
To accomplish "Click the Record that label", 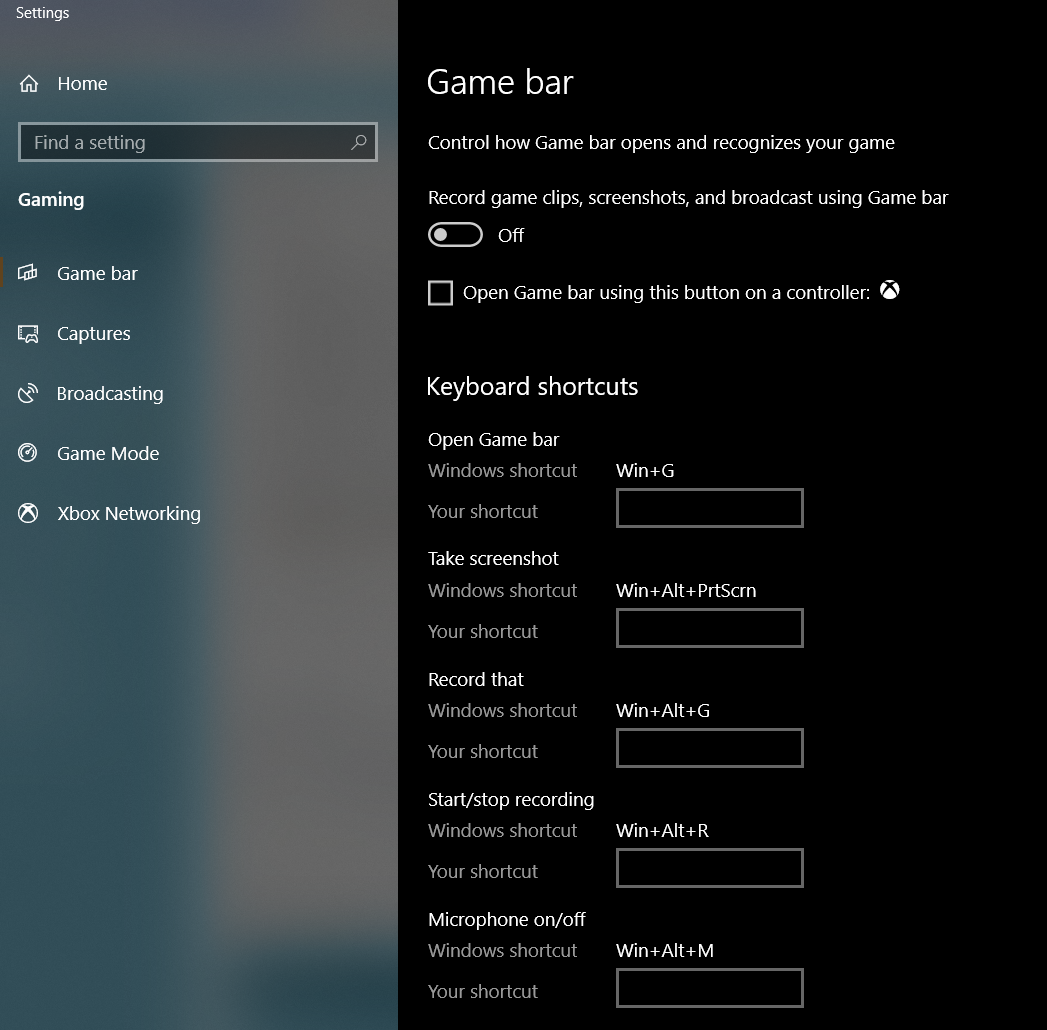I will [x=475, y=680].
